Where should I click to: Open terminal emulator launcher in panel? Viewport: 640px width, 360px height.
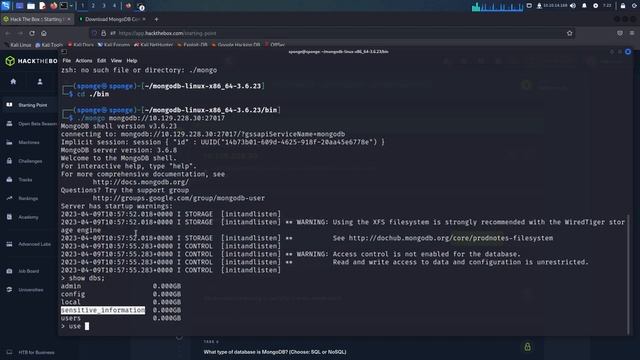[64, 6]
